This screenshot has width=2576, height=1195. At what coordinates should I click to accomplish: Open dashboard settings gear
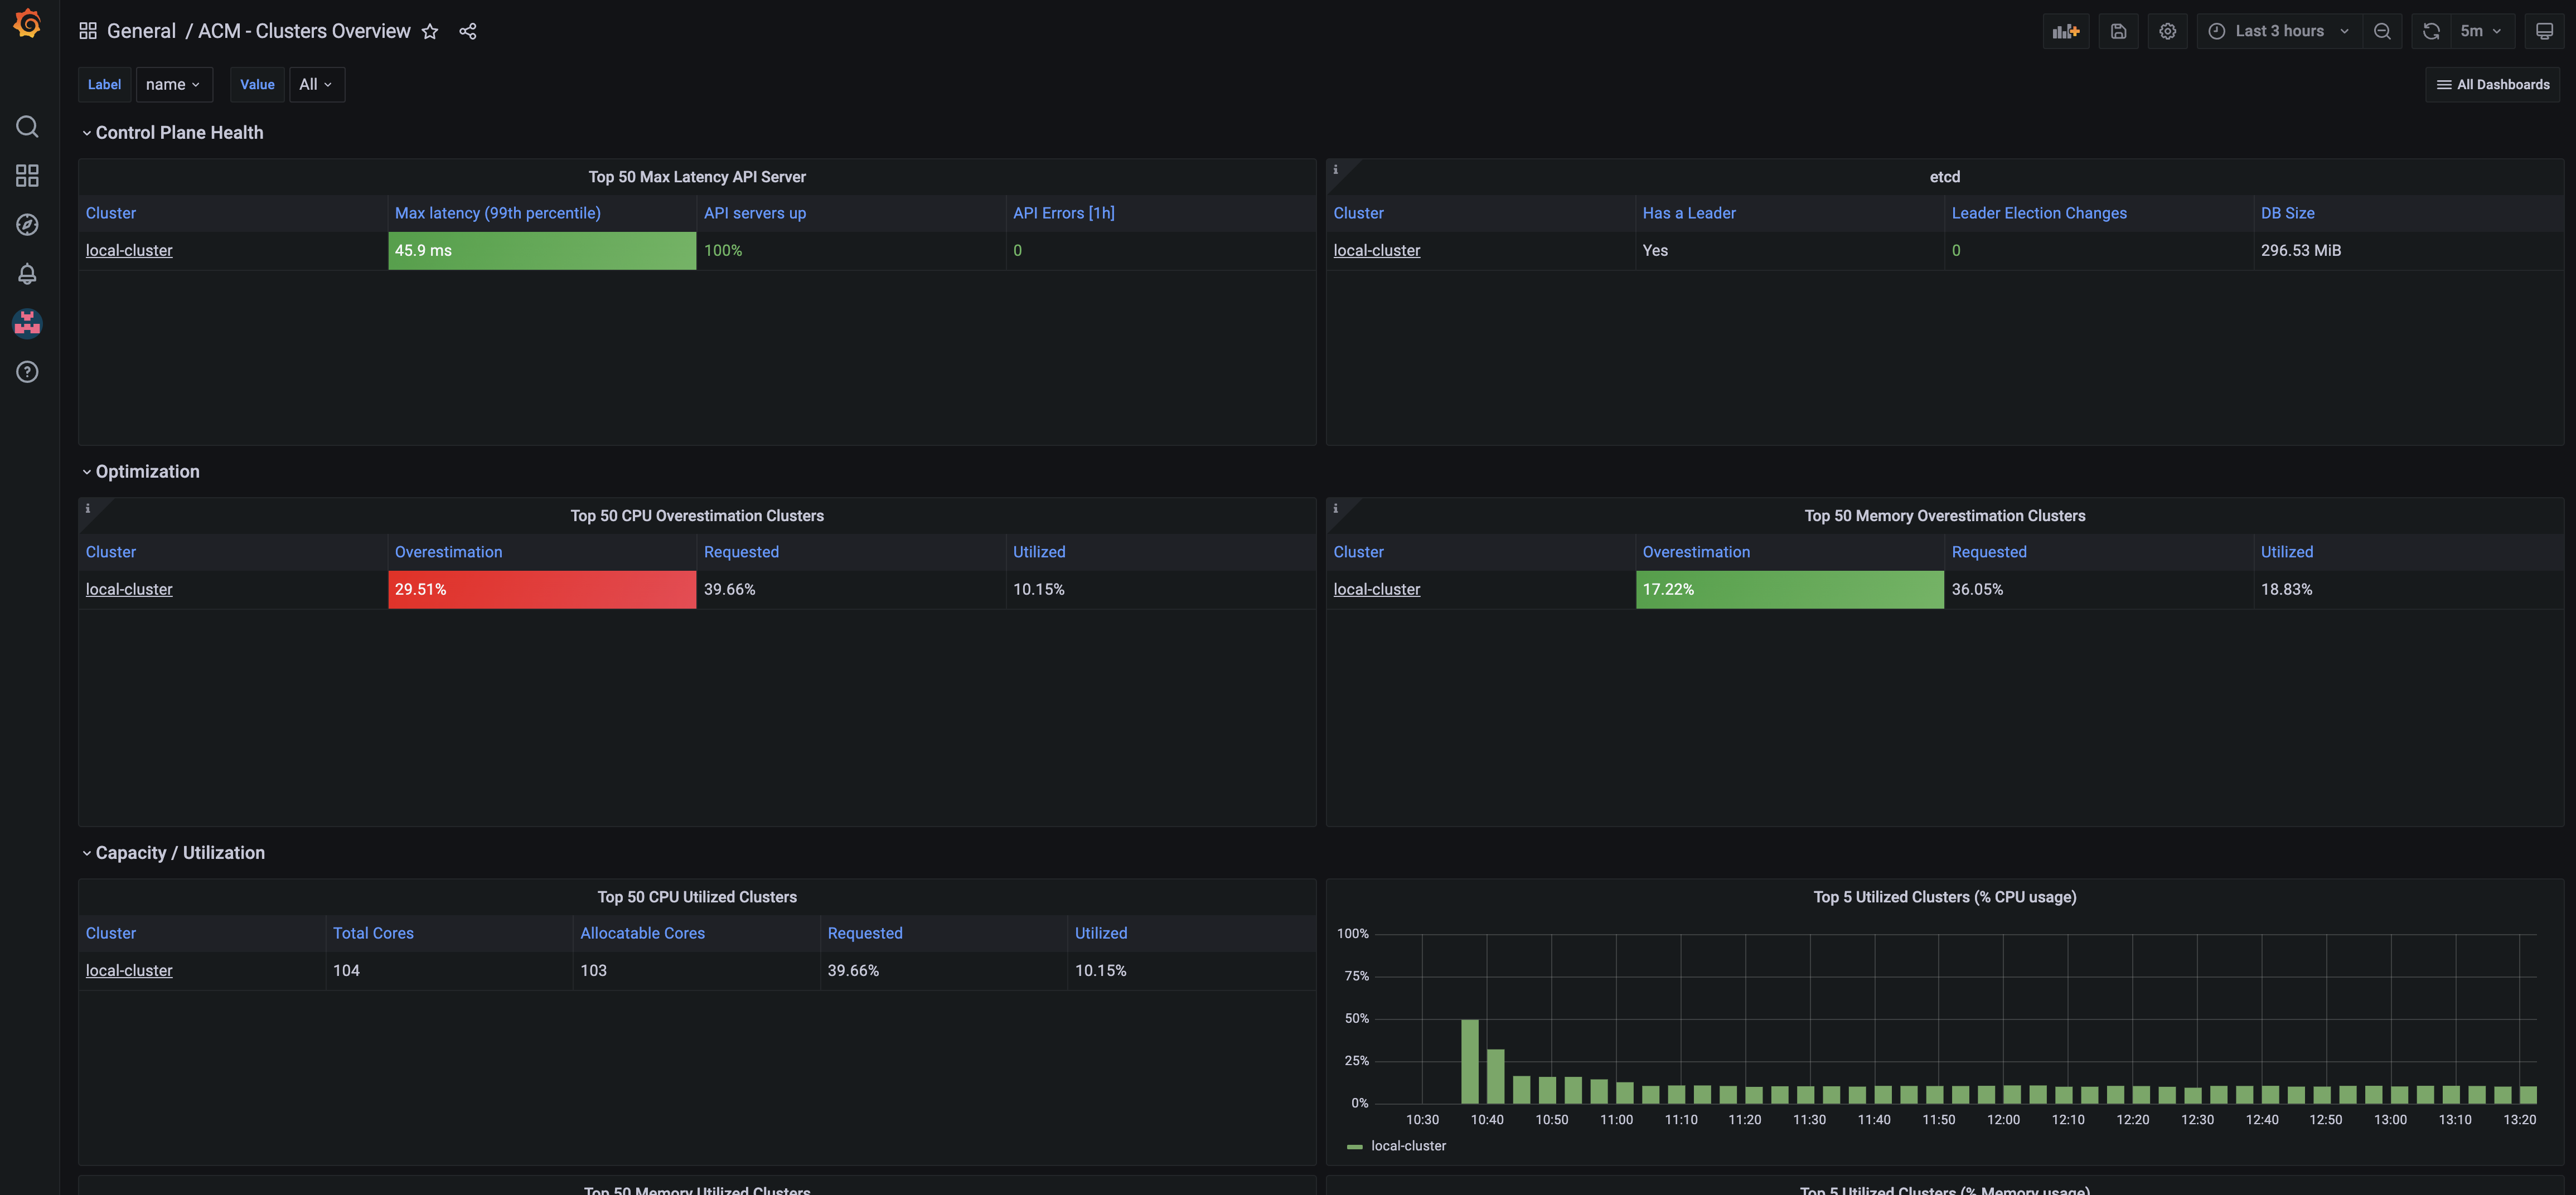(x=2167, y=31)
